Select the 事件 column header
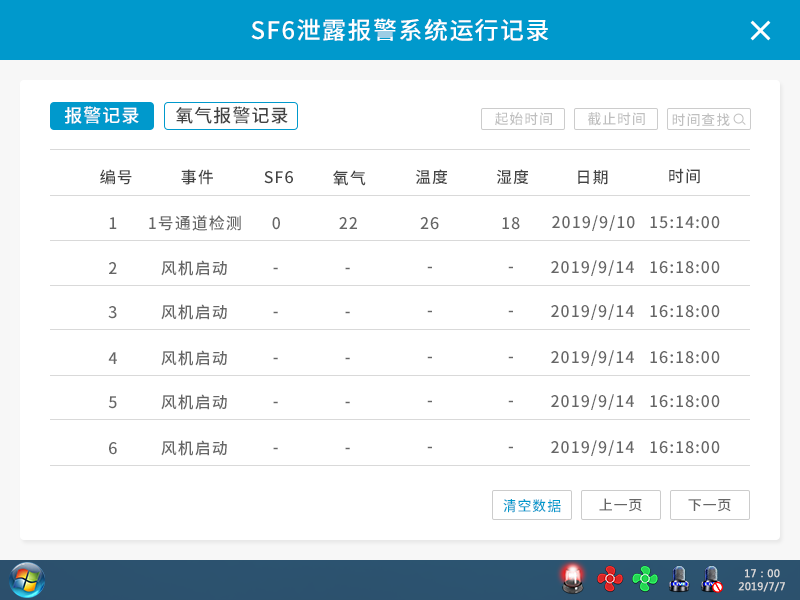Image resolution: width=800 pixels, height=600 pixels. (197, 177)
